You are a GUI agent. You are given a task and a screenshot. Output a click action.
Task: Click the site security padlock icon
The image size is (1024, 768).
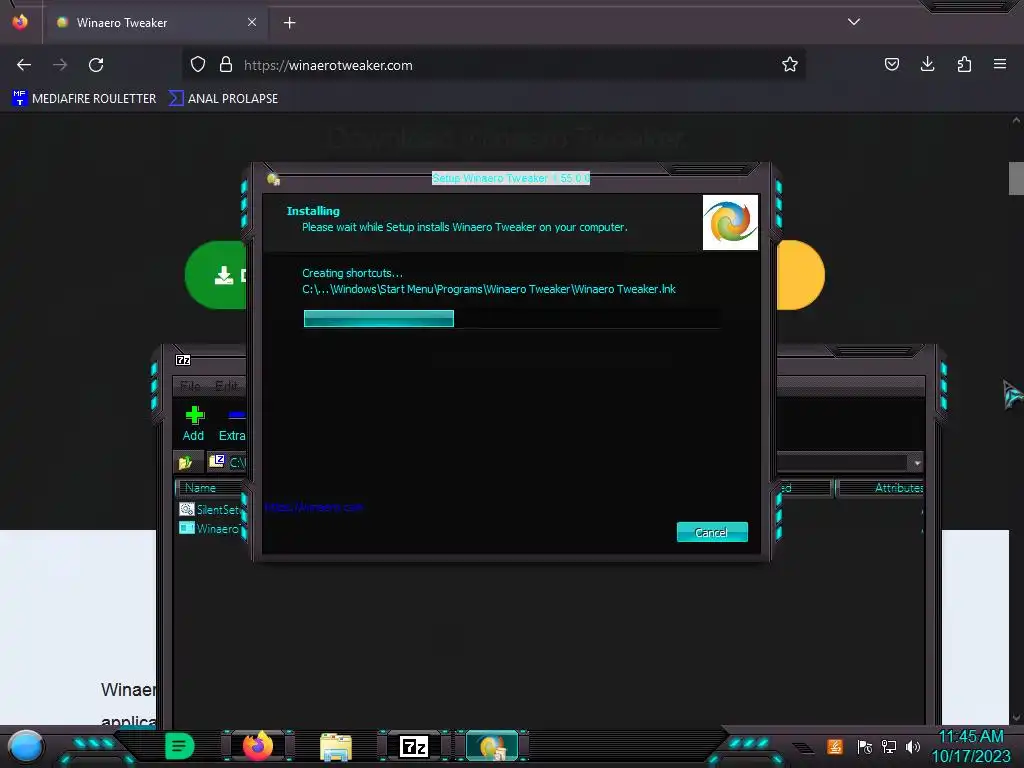(x=226, y=65)
